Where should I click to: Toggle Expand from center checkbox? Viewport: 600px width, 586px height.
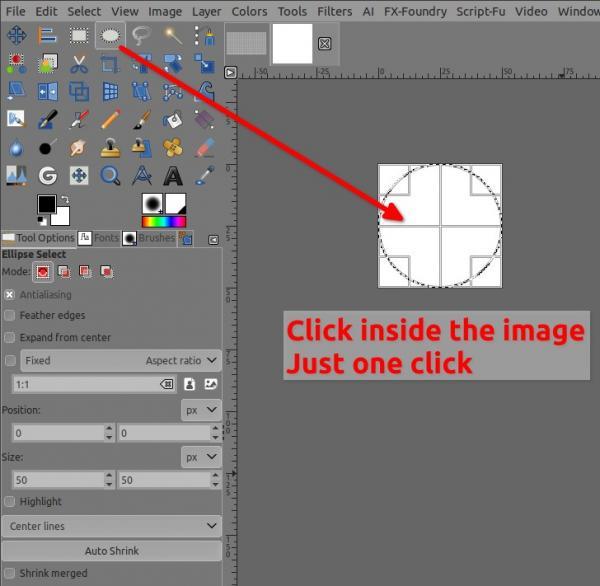tap(10, 338)
